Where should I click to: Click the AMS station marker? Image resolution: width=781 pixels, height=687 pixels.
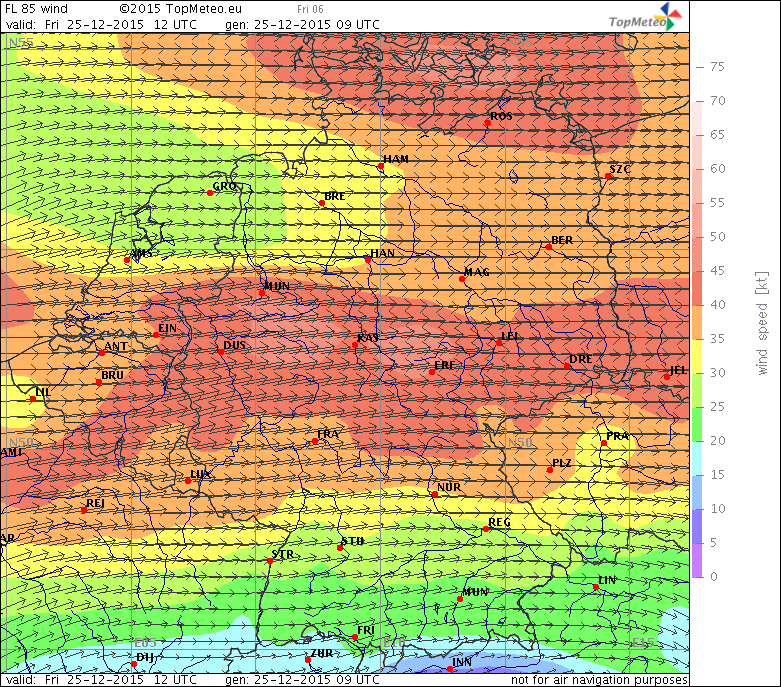(x=127, y=260)
